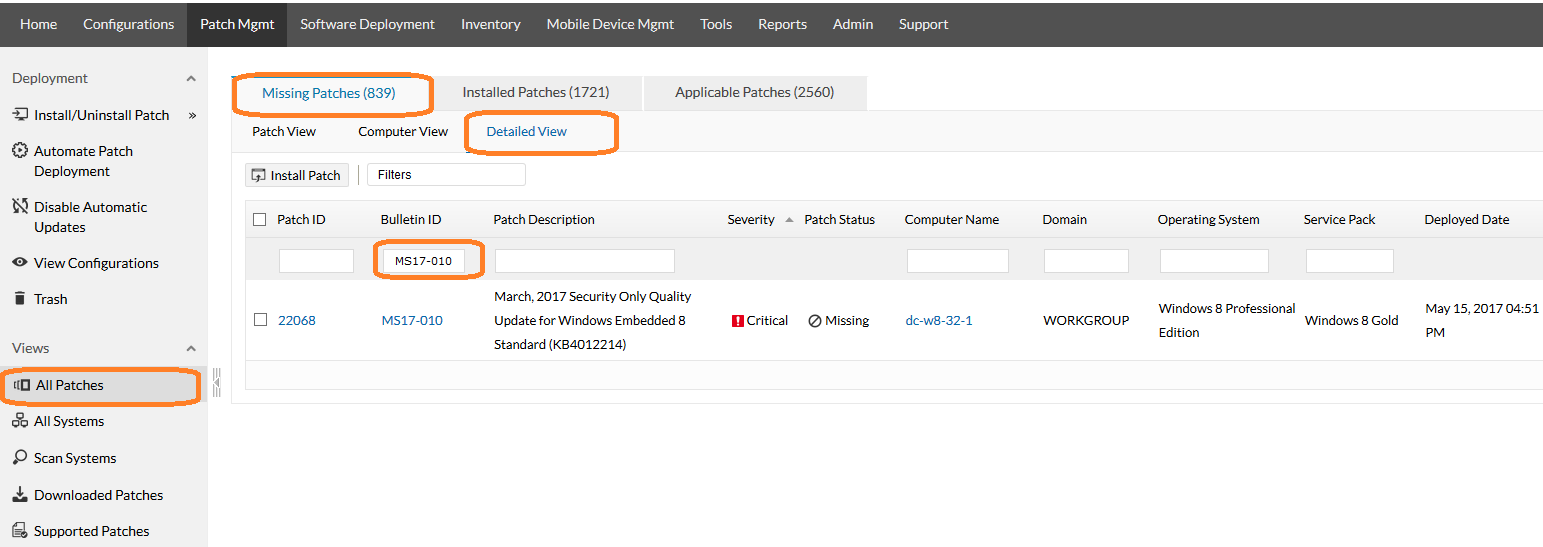1543x547 pixels.
Task: Click the Disable Automatic Updates icon
Action: point(20,207)
